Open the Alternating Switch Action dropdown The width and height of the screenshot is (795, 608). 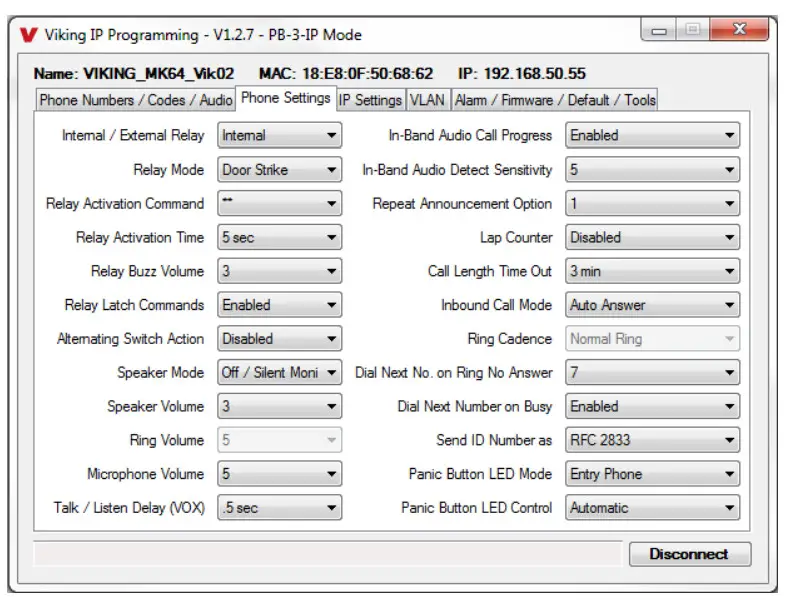pos(279,339)
